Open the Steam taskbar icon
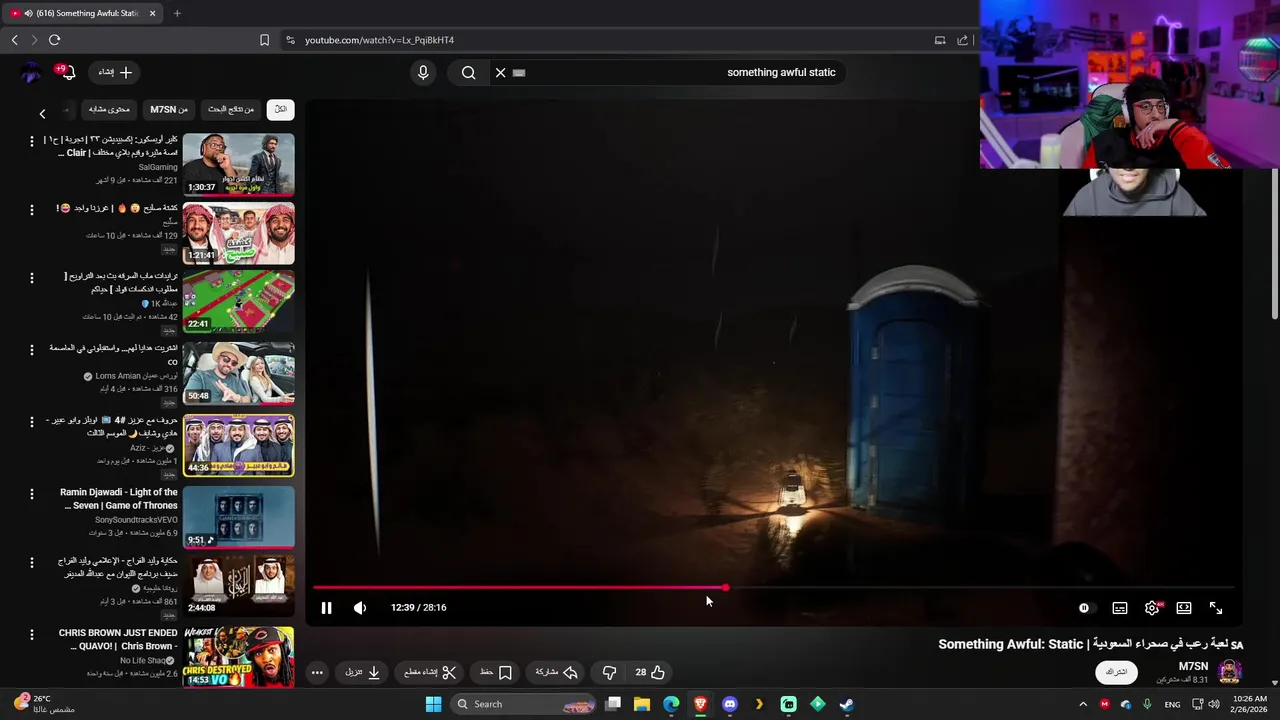This screenshot has height=720, width=1280. (x=846, y=704)
